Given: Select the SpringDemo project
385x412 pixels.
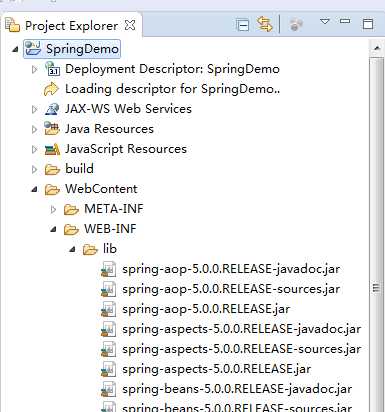Looking at the screenshot, I should click(82, 49).
